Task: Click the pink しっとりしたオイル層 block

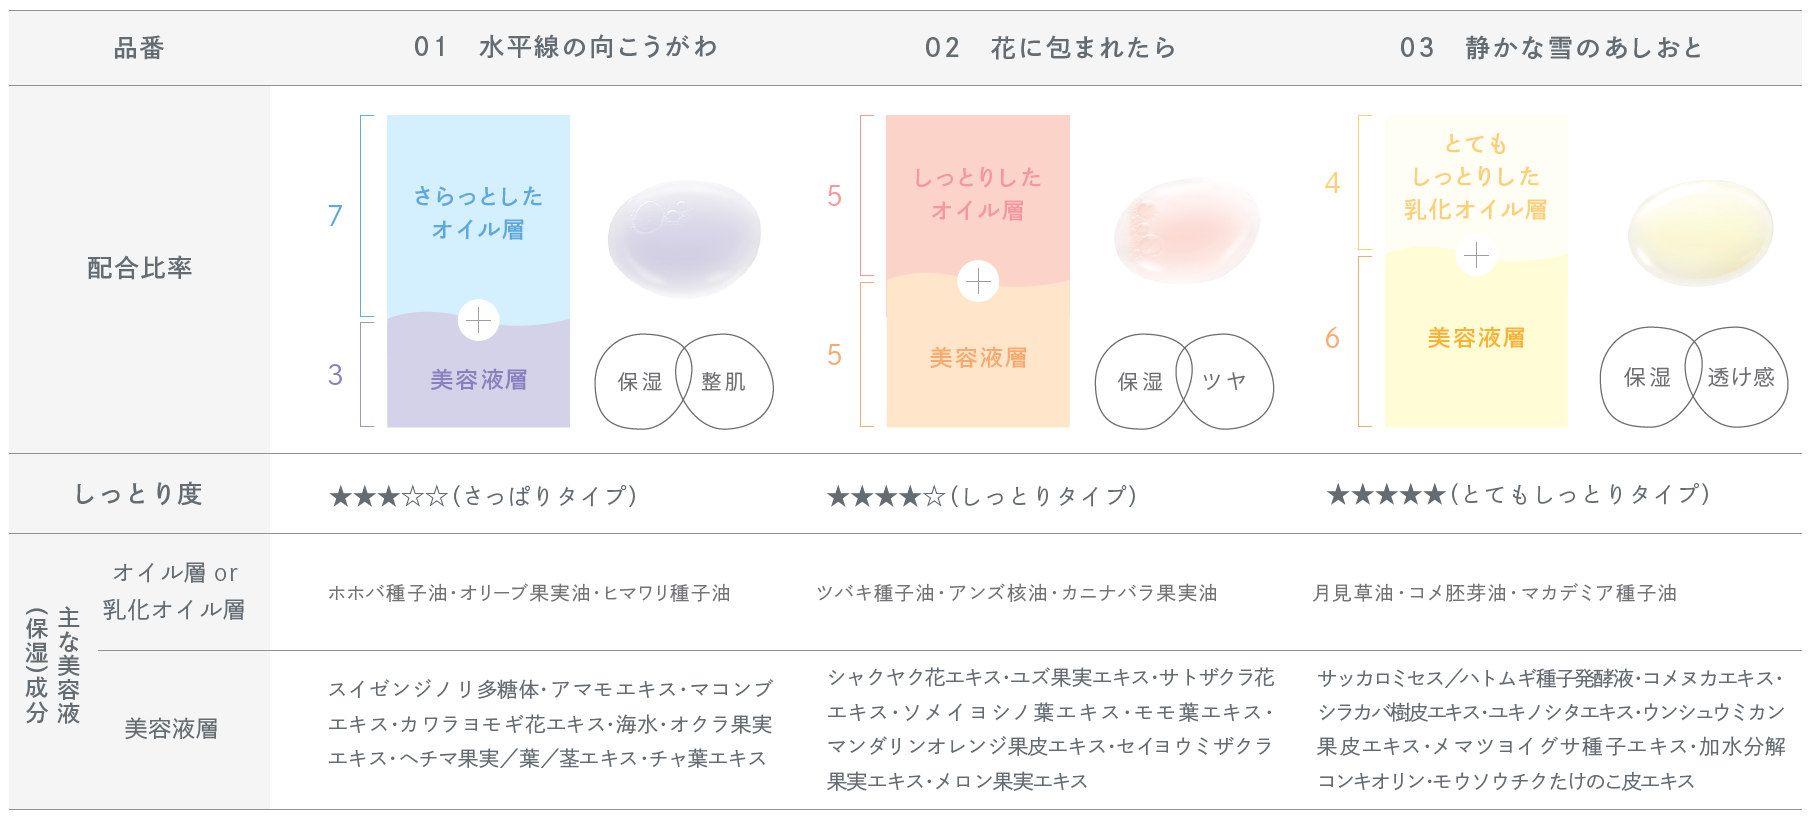Action: pos(978,193)
